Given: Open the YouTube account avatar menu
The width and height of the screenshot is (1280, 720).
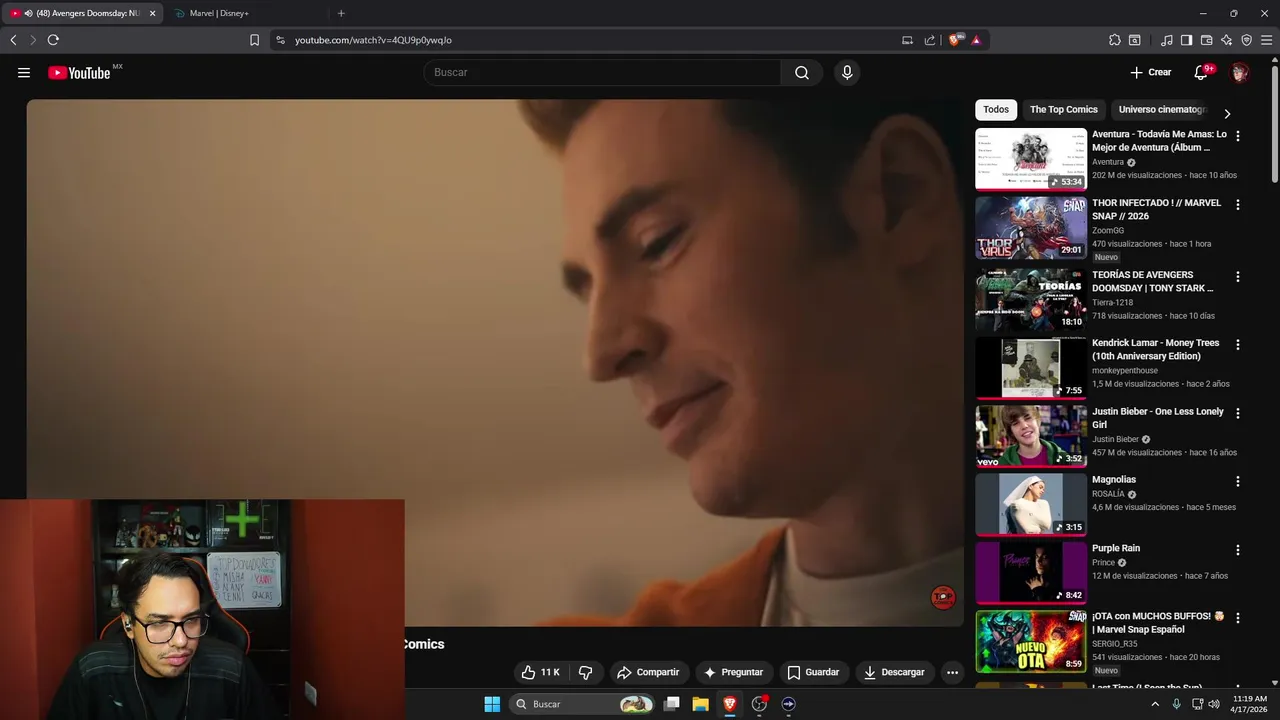Looking at the screenshot, I should tap(1240, 72).
